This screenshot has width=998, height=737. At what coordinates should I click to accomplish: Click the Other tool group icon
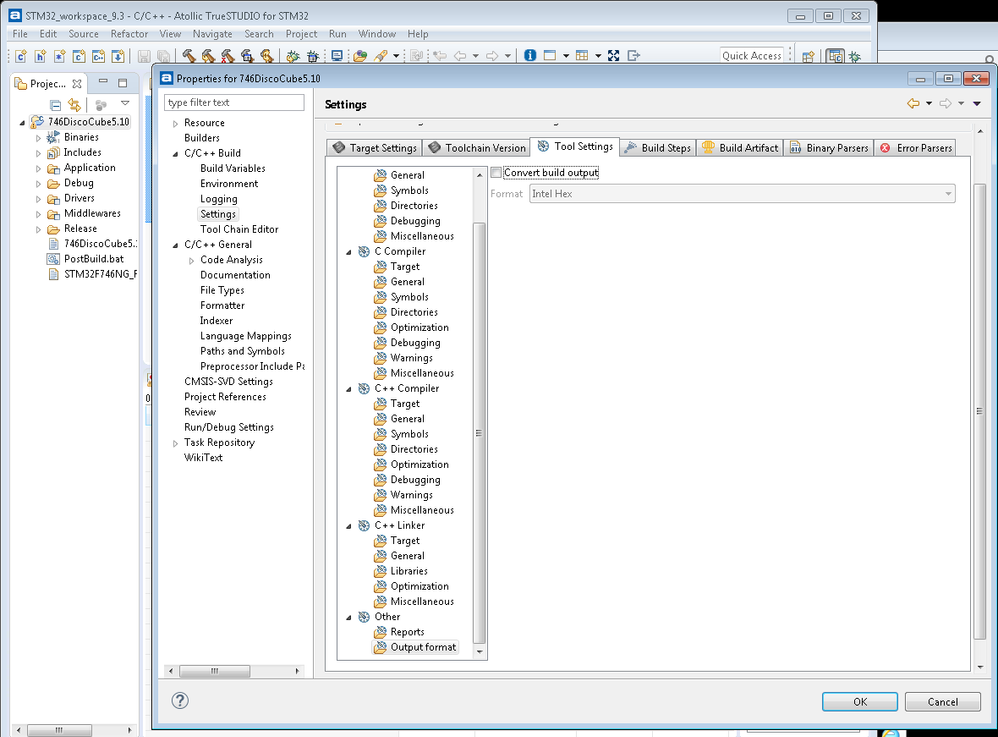click(364, 617)
